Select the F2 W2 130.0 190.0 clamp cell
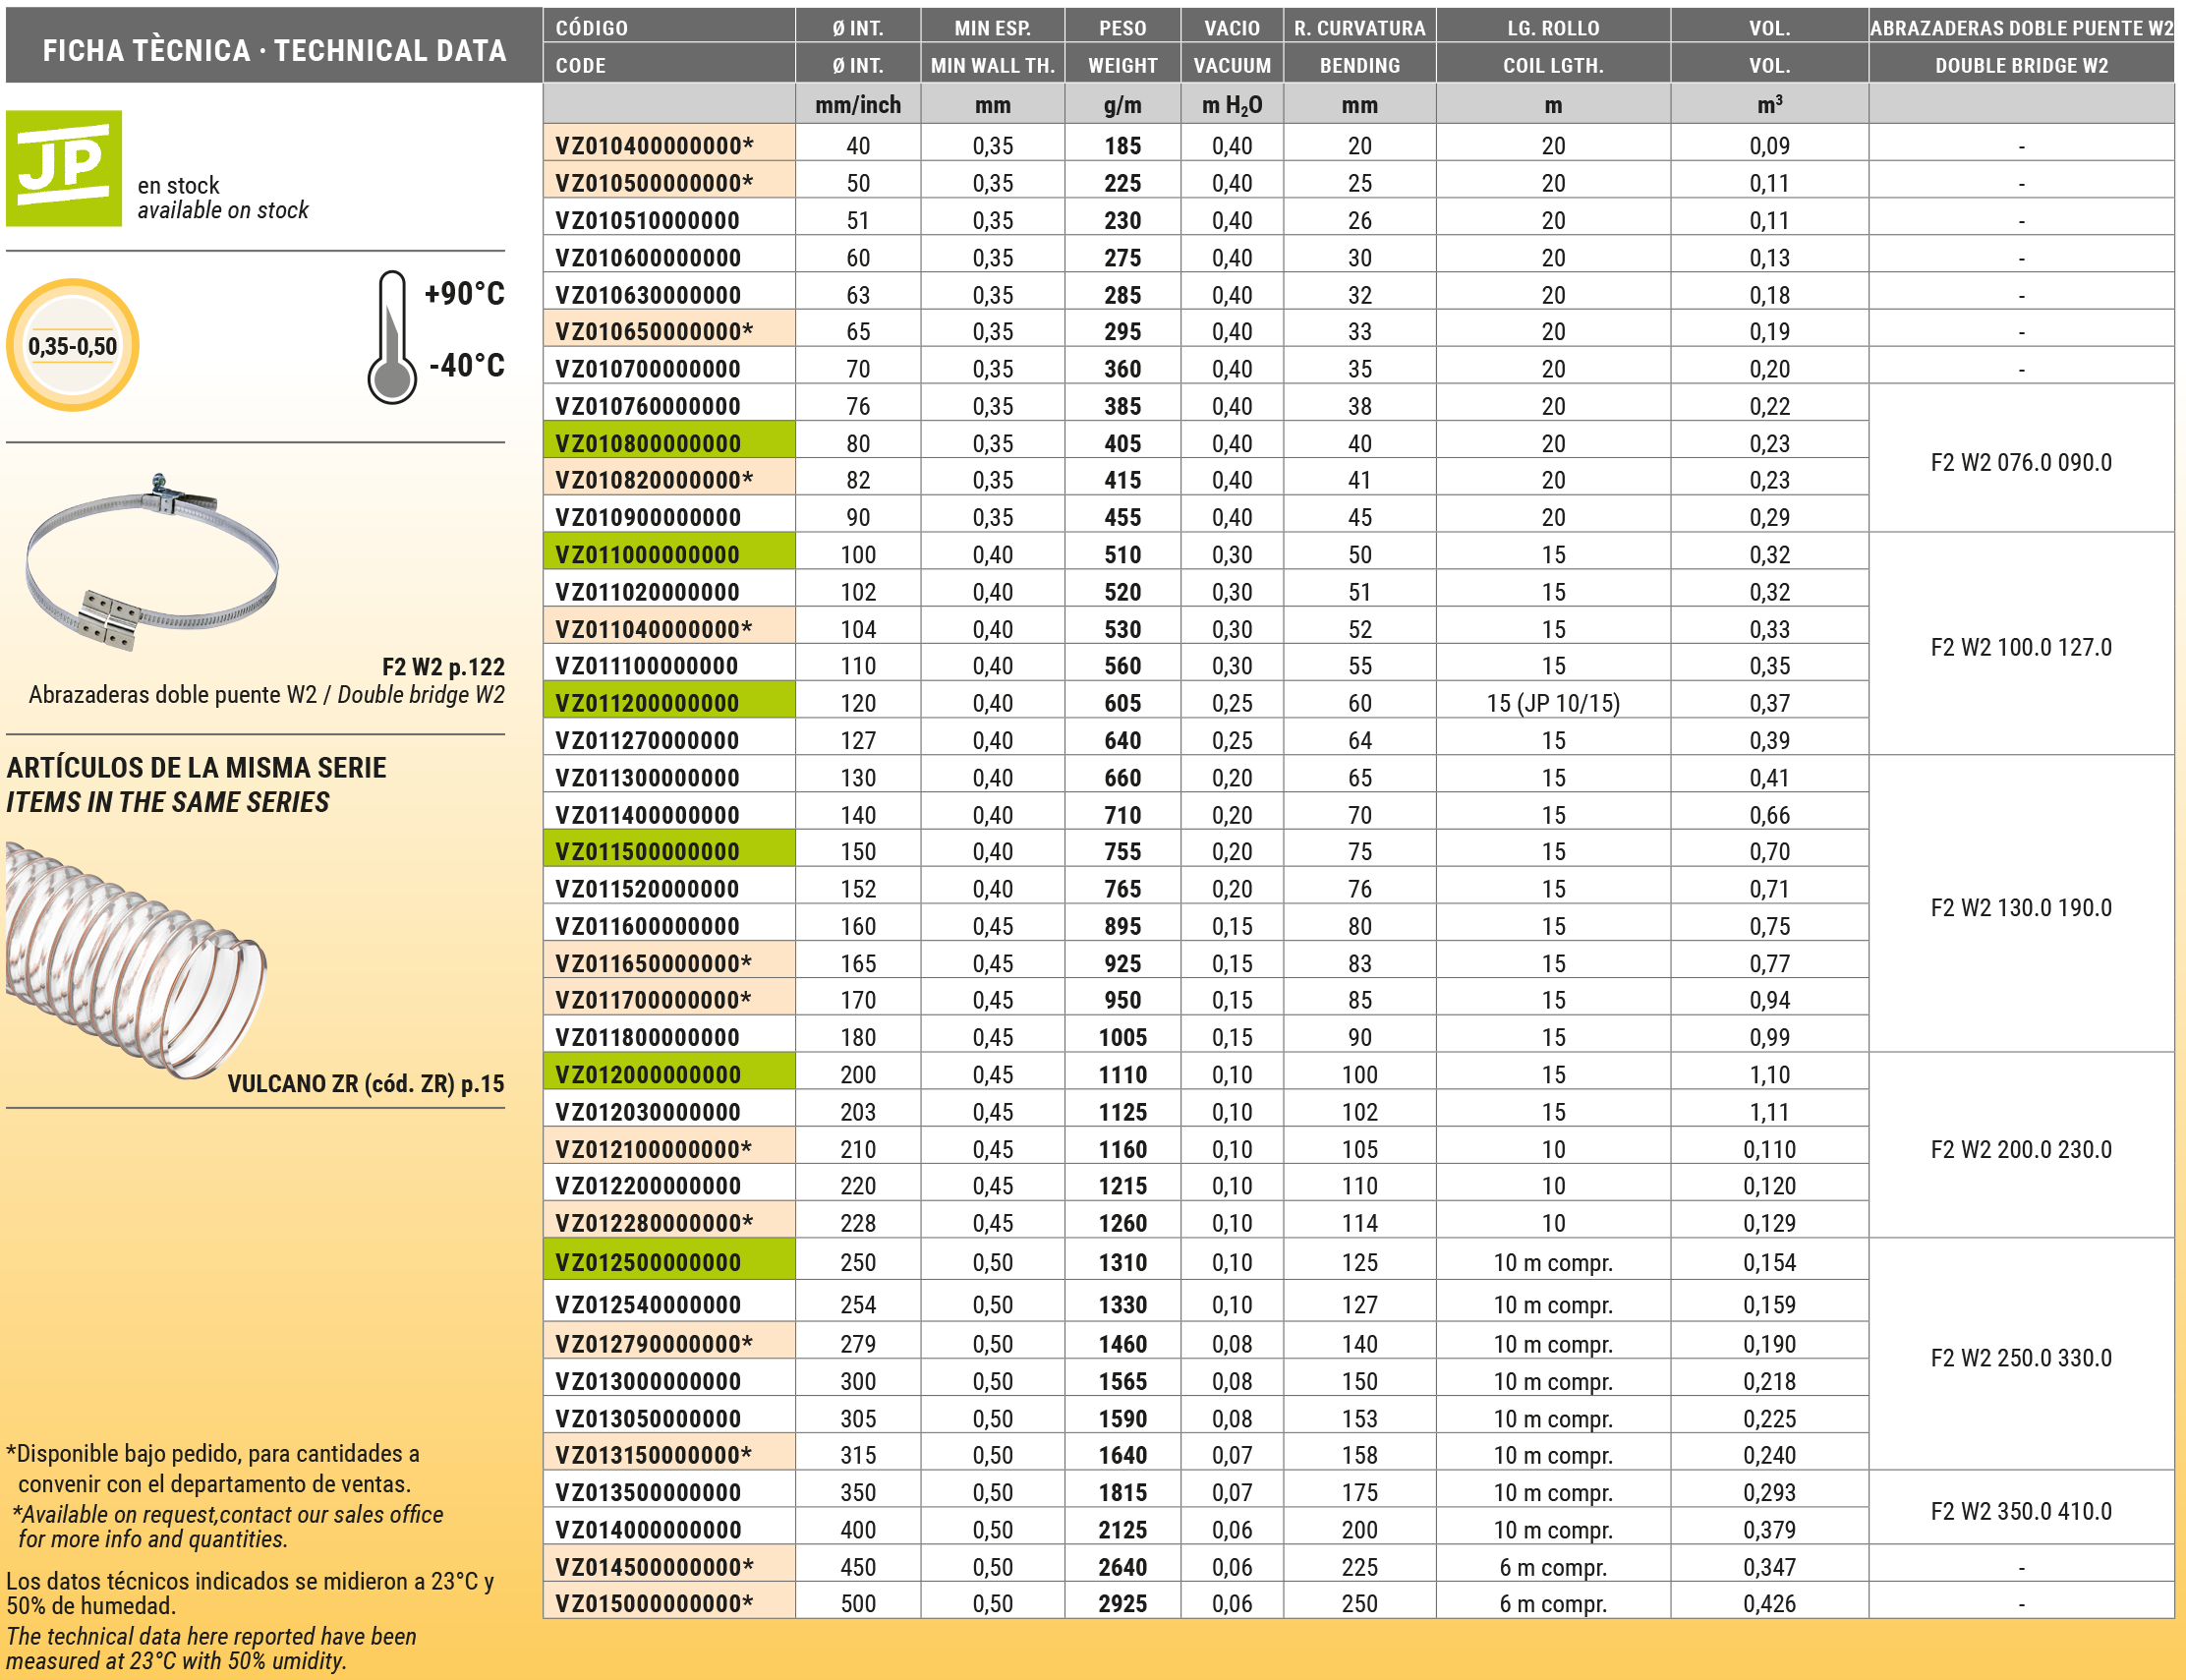Image resolution: width=2186 pixels, height=1680 pixels. point(2020,907)
